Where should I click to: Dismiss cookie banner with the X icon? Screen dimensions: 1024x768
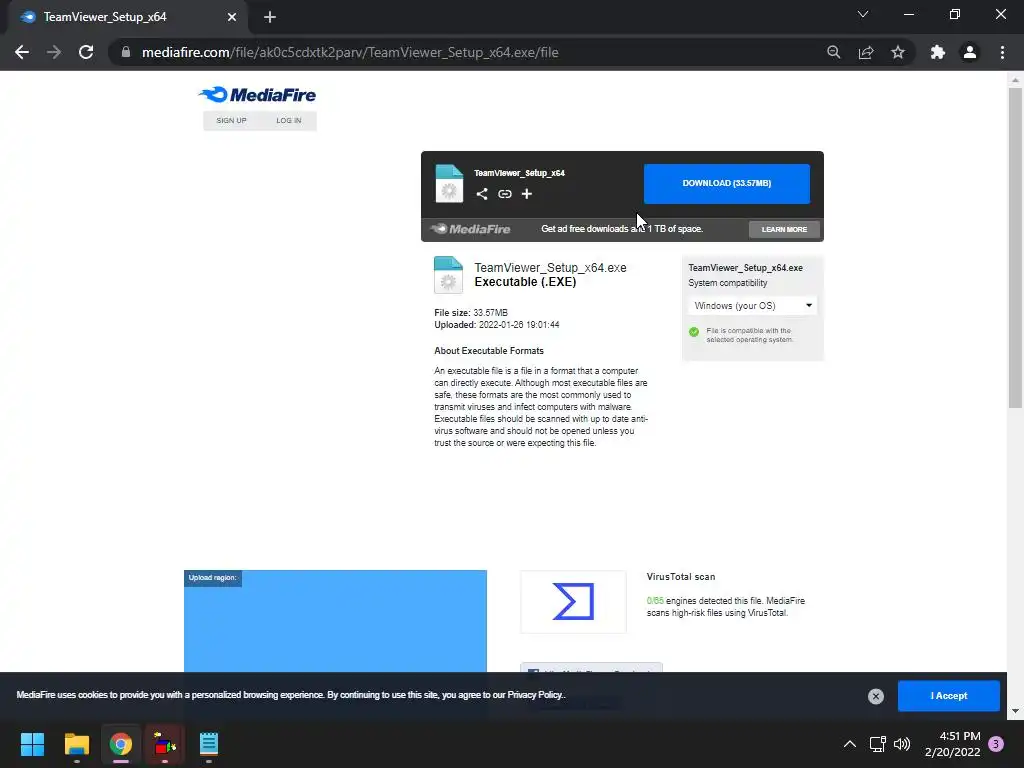876,696
